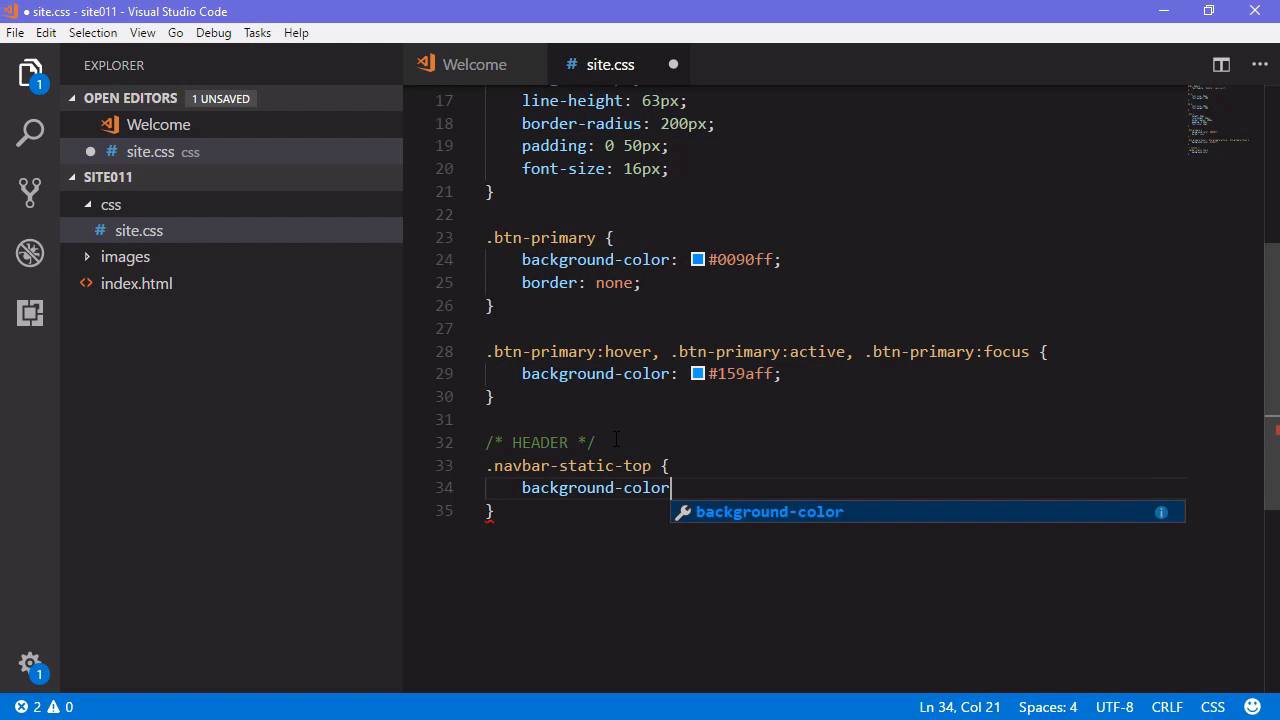Open the Manage gear icon
This screenshot has width=1280, height=720.
point(30,665)
